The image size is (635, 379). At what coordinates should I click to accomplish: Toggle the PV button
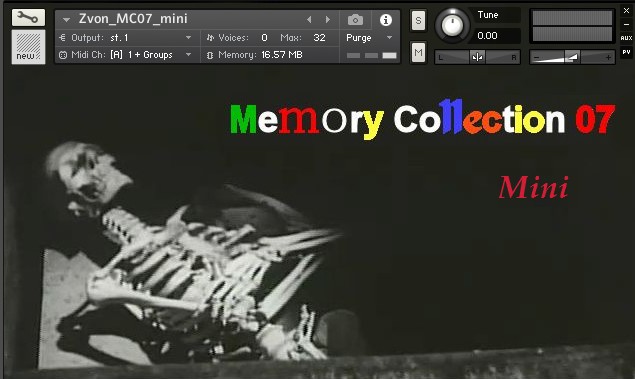626,52
